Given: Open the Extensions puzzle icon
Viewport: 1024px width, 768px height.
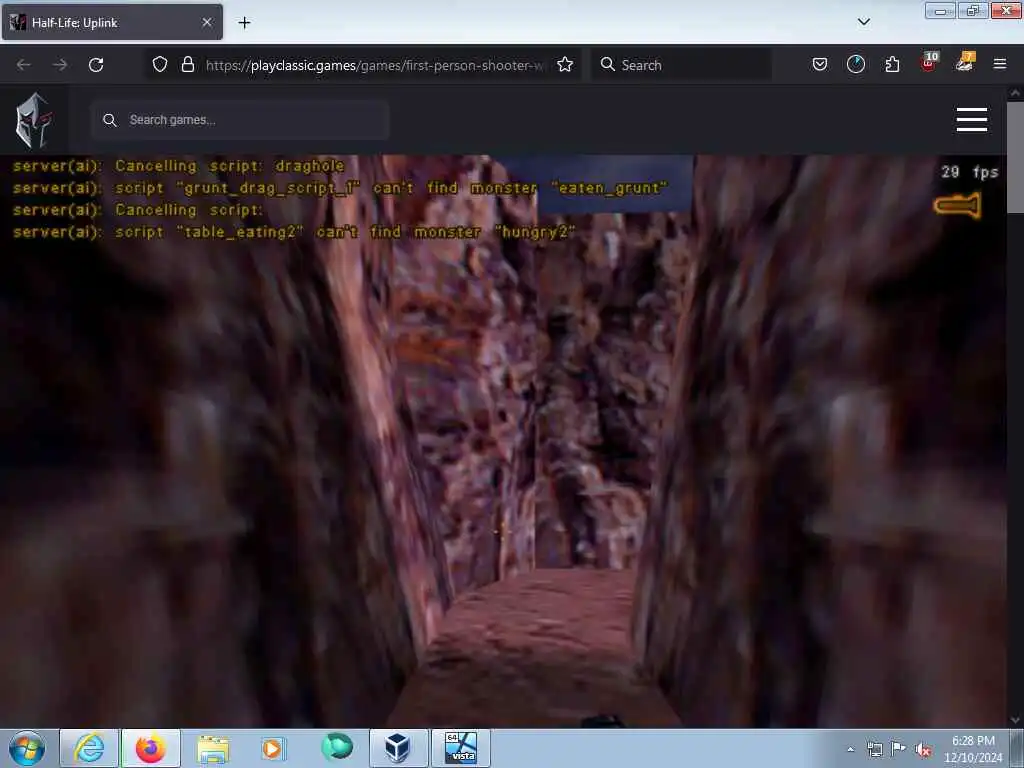Looking at the screenshot, I should click(x=892, y=64).
